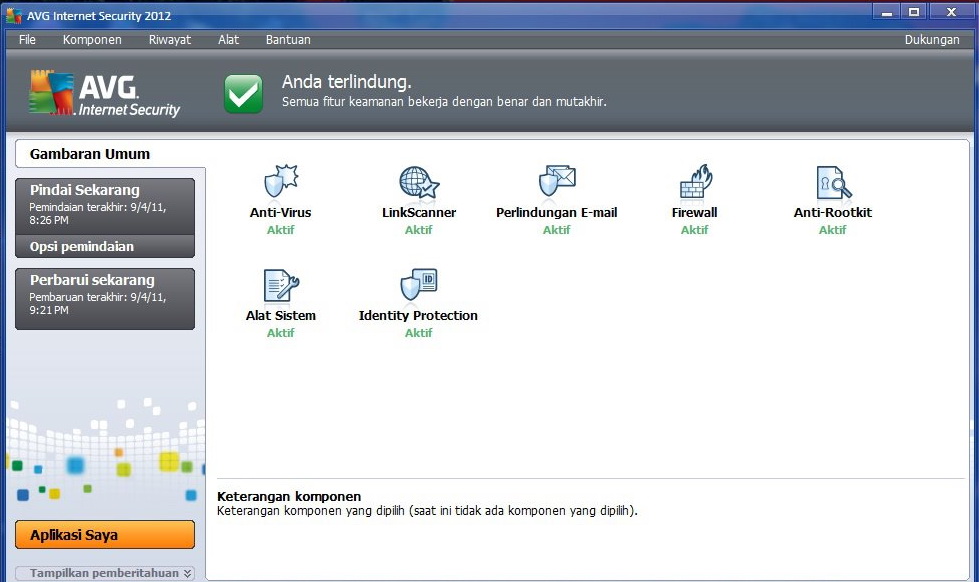
Task: Click the Firewall label text
Action: click(x=694, y=212)
